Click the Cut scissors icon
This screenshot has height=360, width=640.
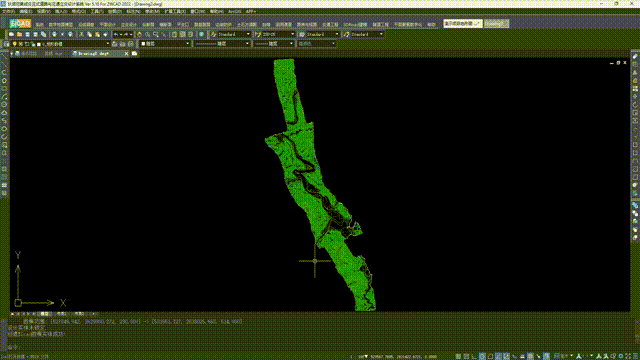coord(81,34)
